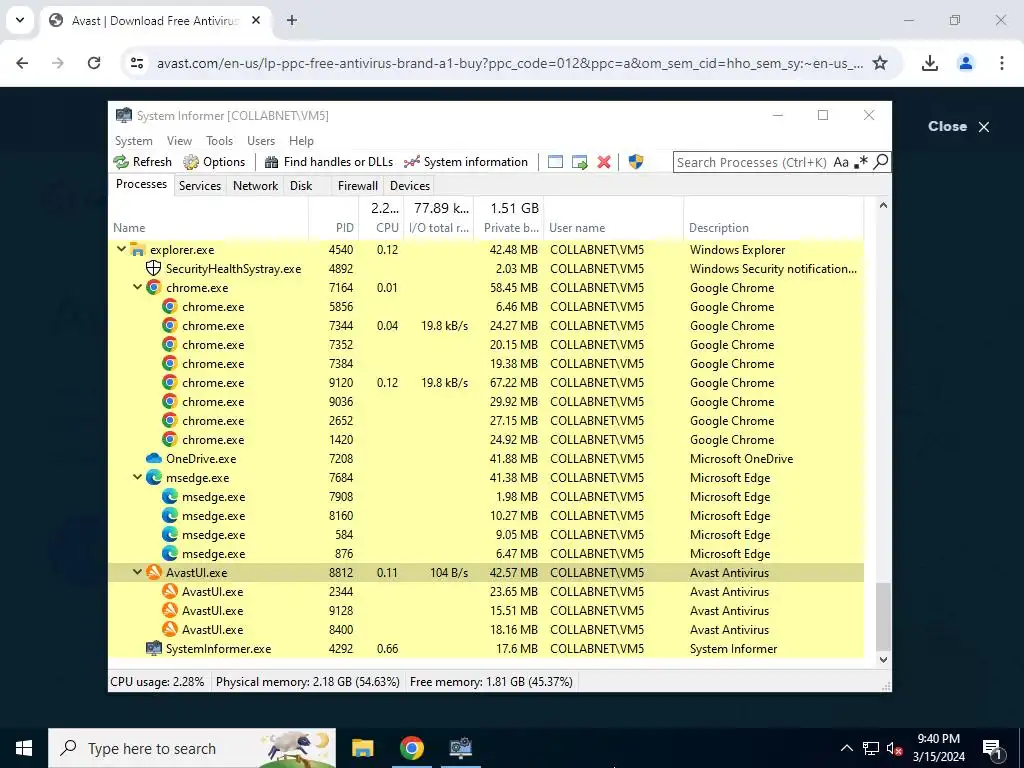Select chrome.exe icon with PID 7164
The image size is (1024, 768).
(x=153, y=287)
